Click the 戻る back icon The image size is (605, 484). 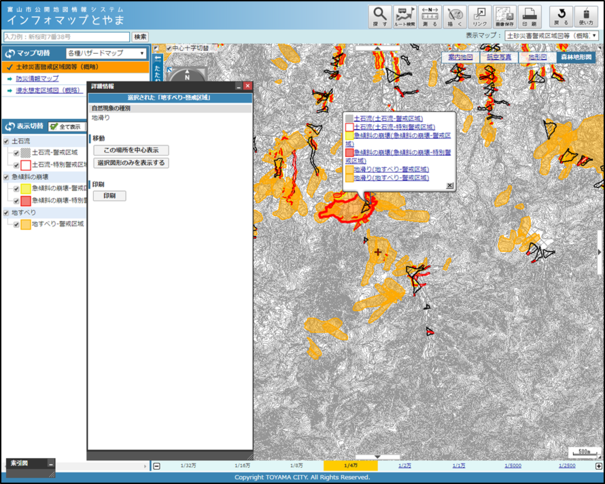(561, 17)
